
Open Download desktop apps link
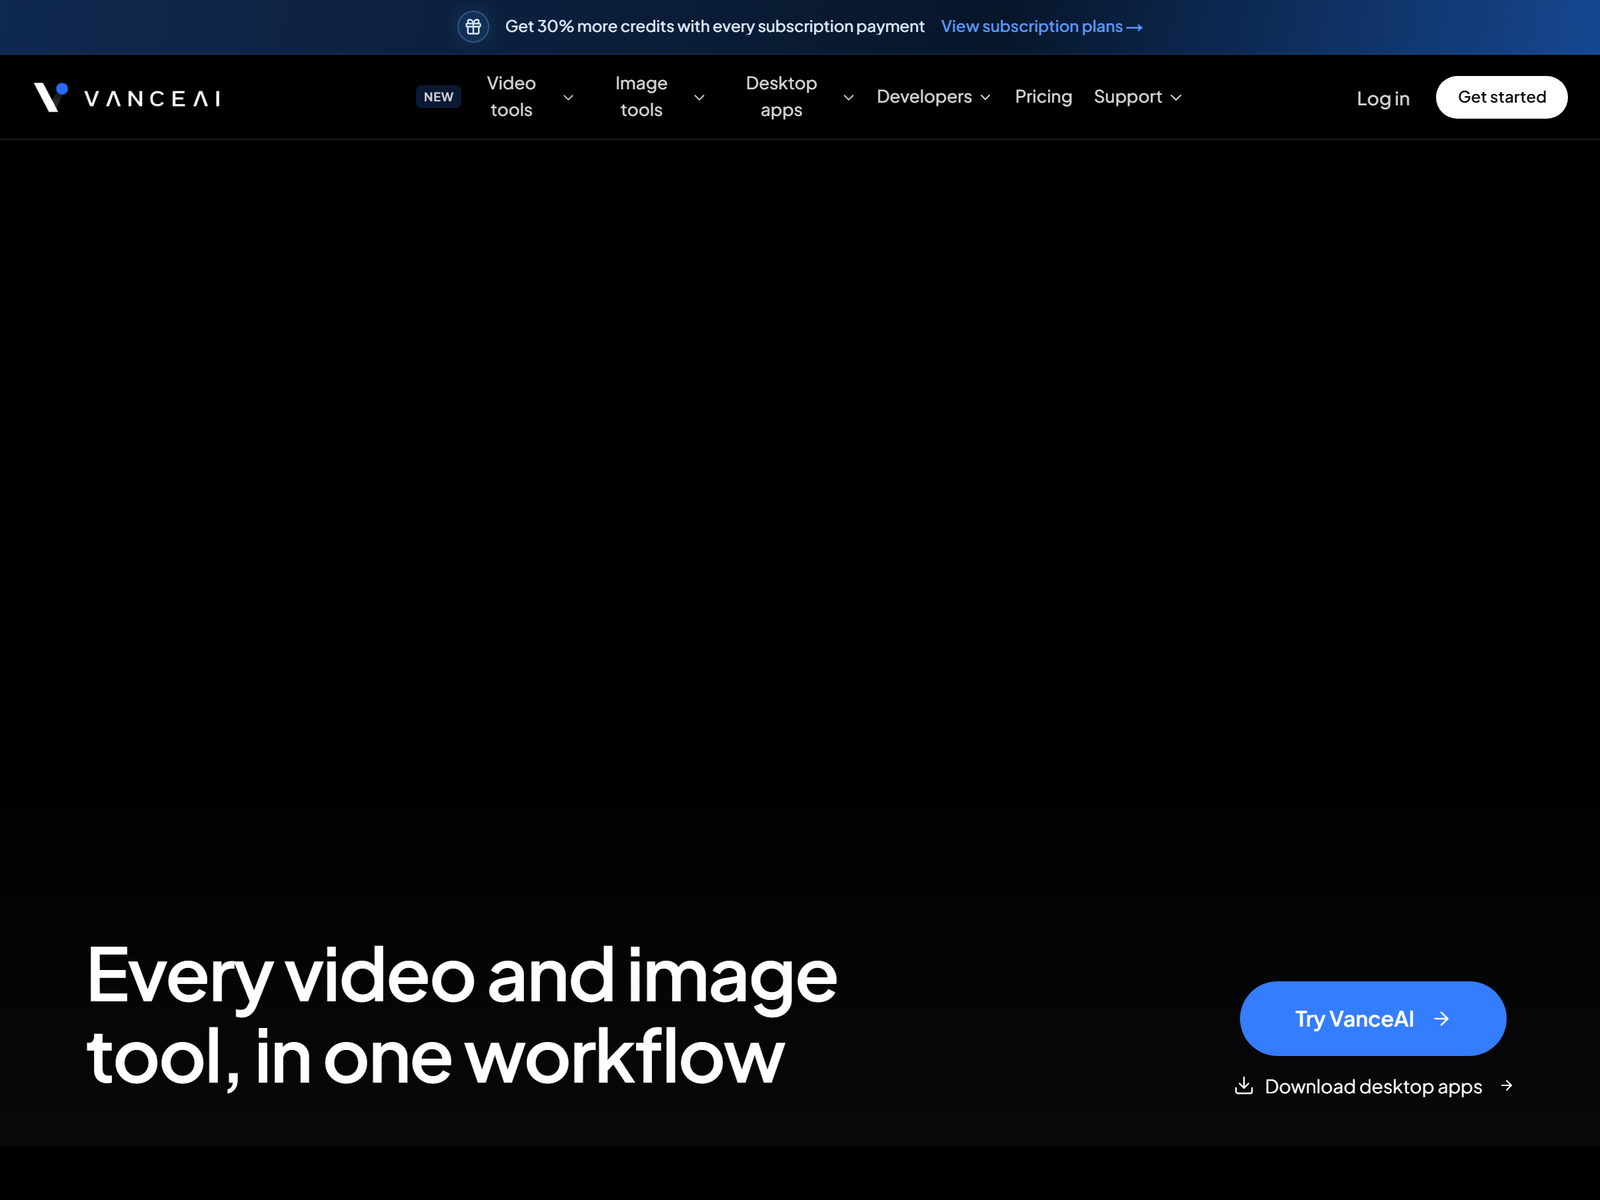pos(1373,1086)
